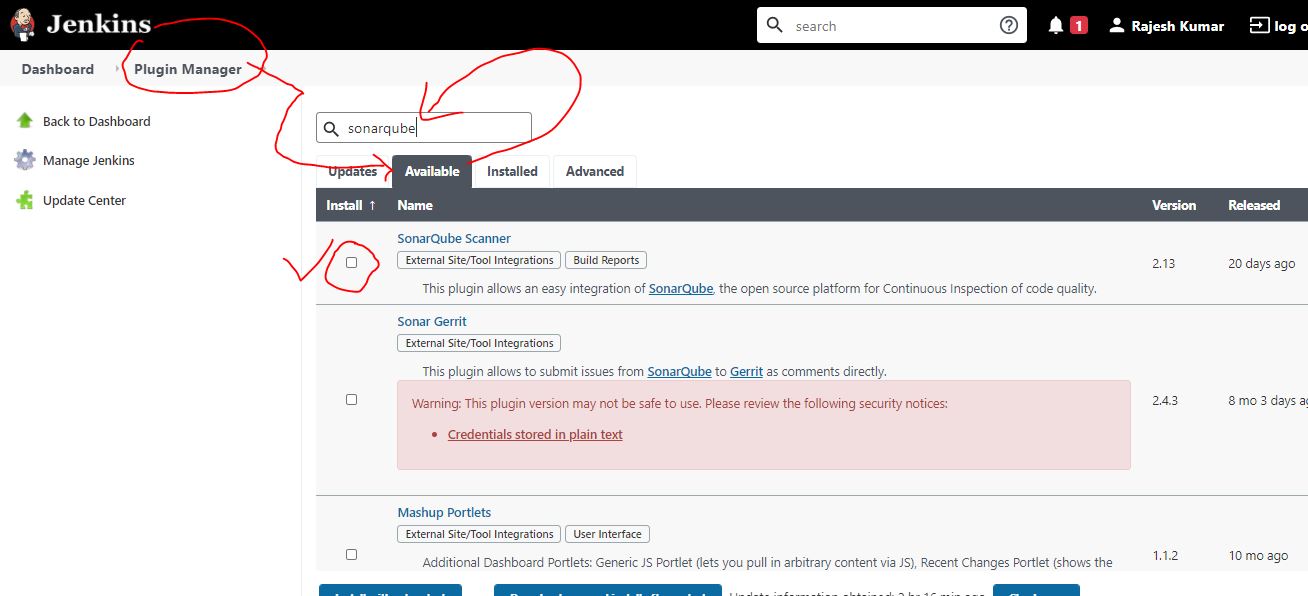Click the green Back to Dashboard arrow icon
1308x596 pixels.
(25, 121)
